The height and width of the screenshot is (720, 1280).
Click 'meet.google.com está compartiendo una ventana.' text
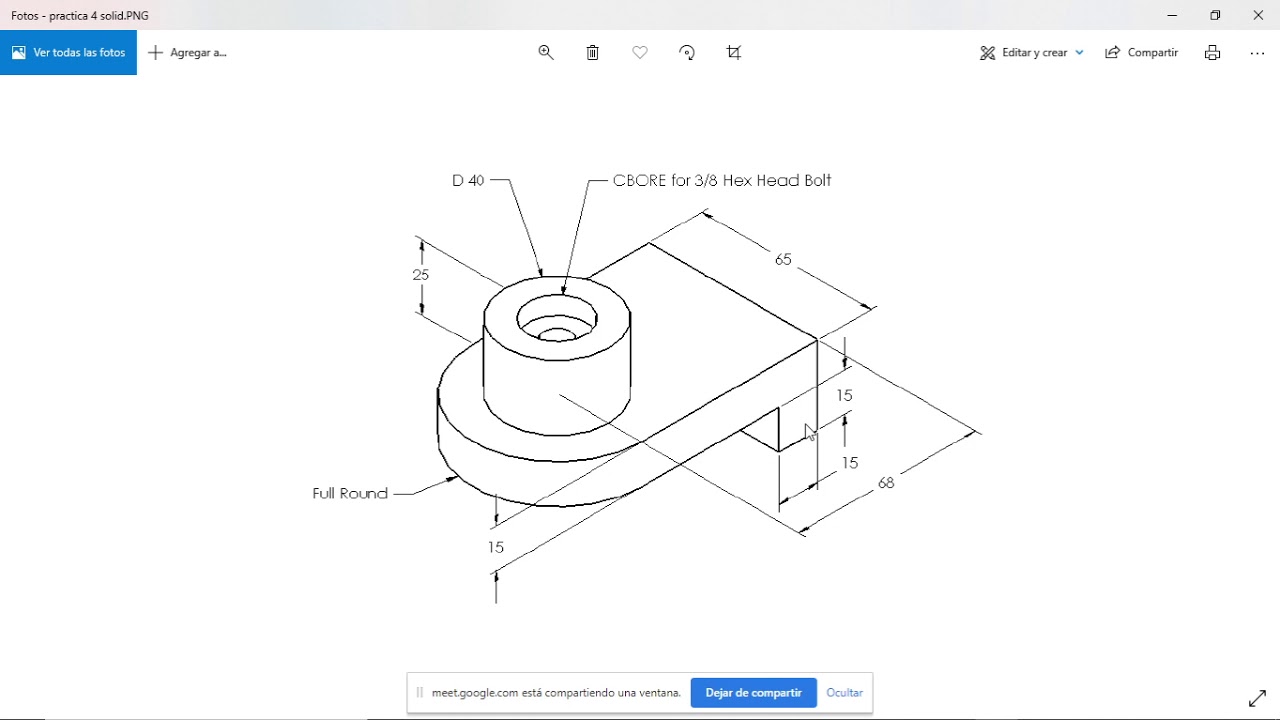(x=556, y=693)
